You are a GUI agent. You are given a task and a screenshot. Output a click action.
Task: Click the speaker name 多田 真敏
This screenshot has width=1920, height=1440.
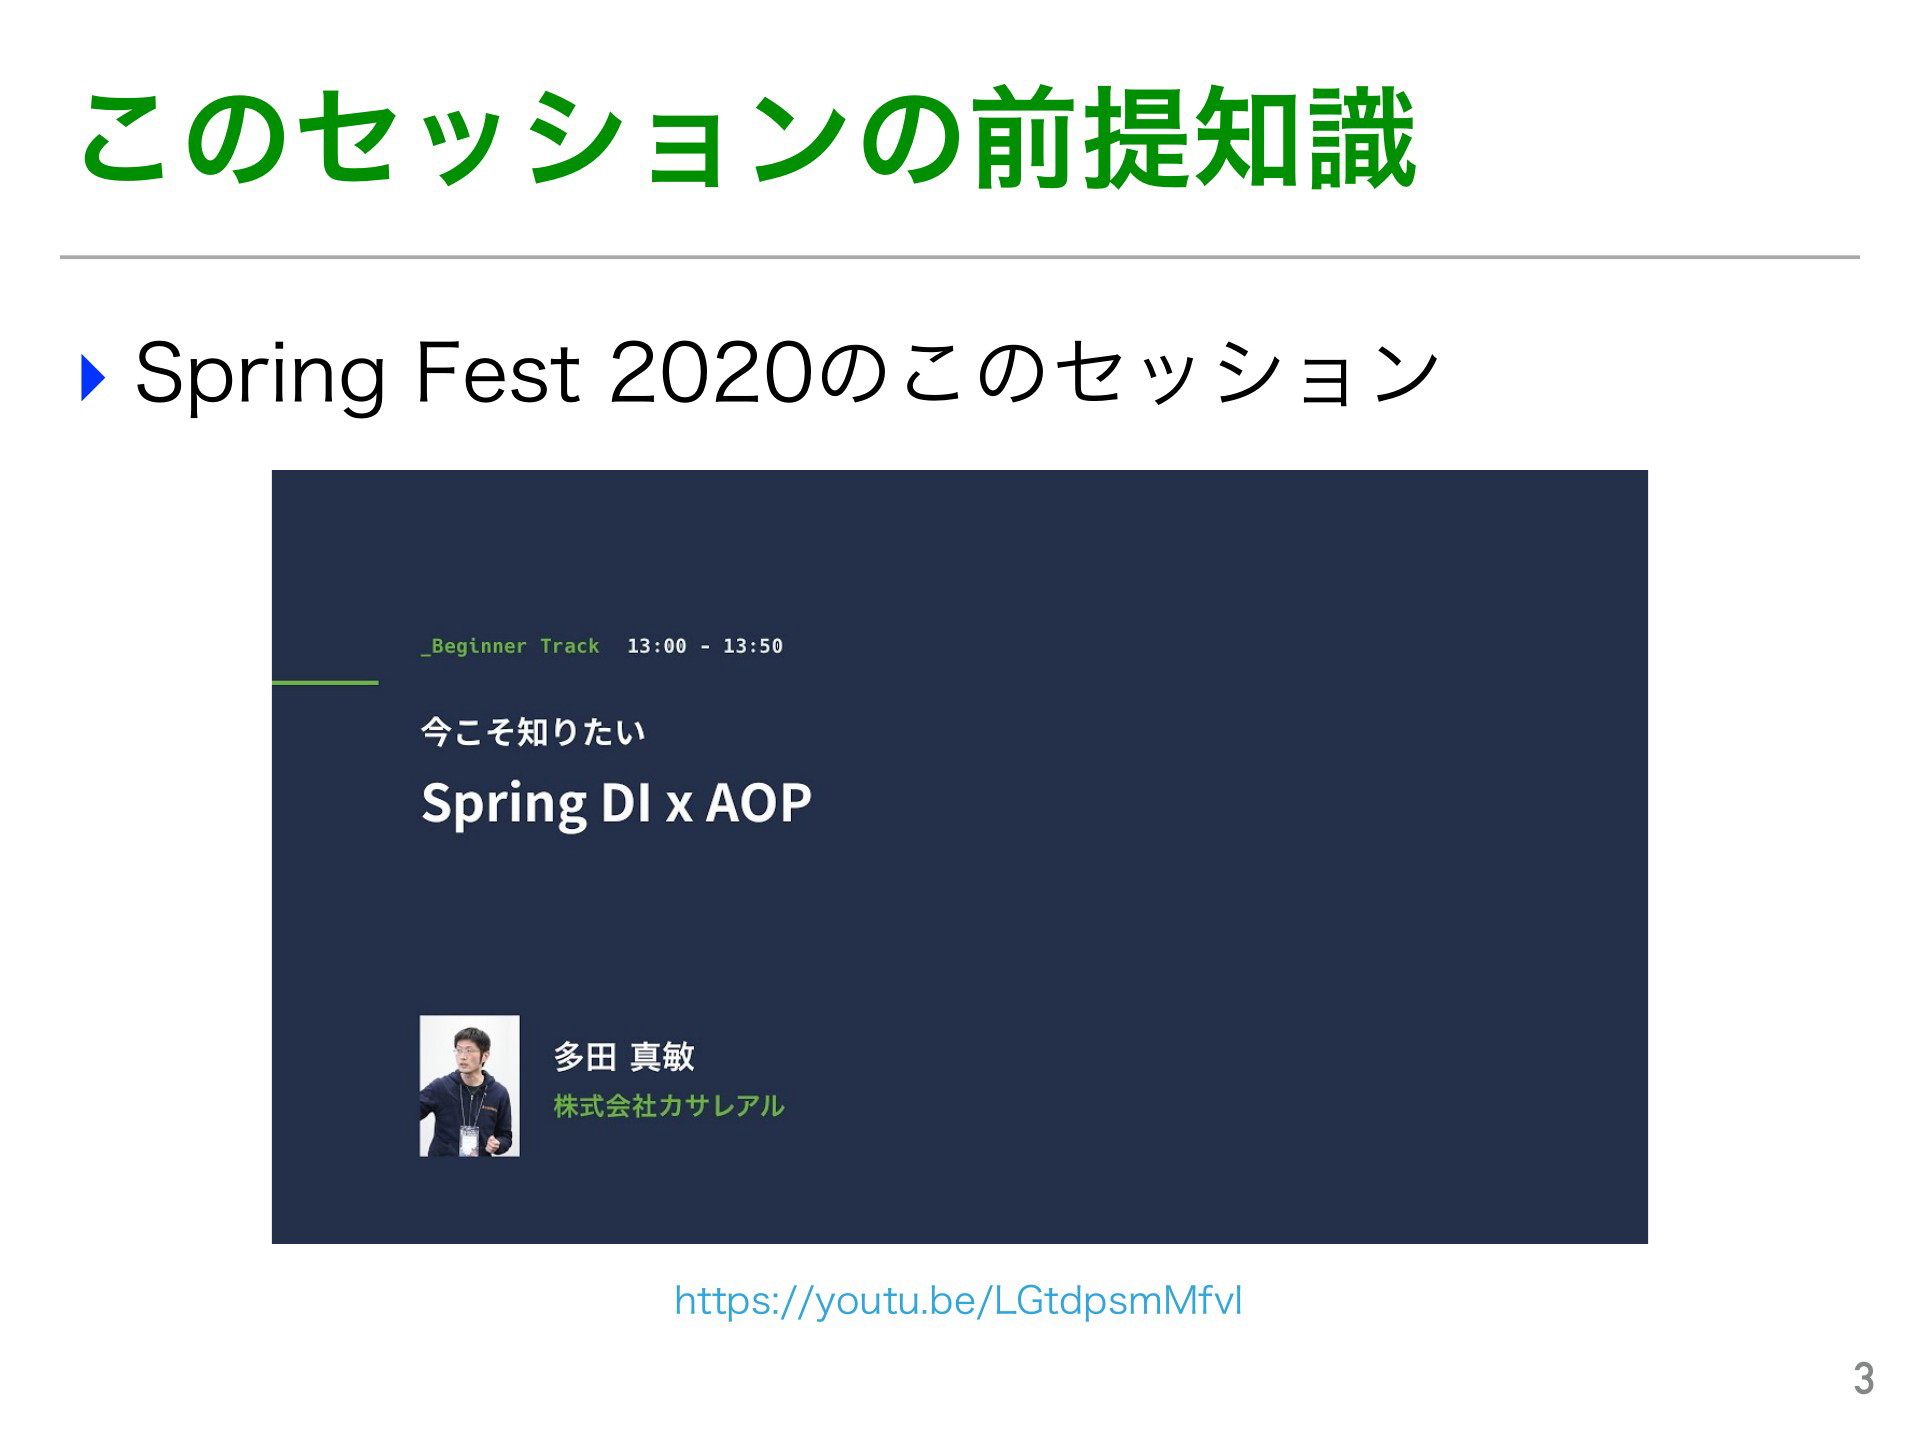click(x=623, y=1056)
